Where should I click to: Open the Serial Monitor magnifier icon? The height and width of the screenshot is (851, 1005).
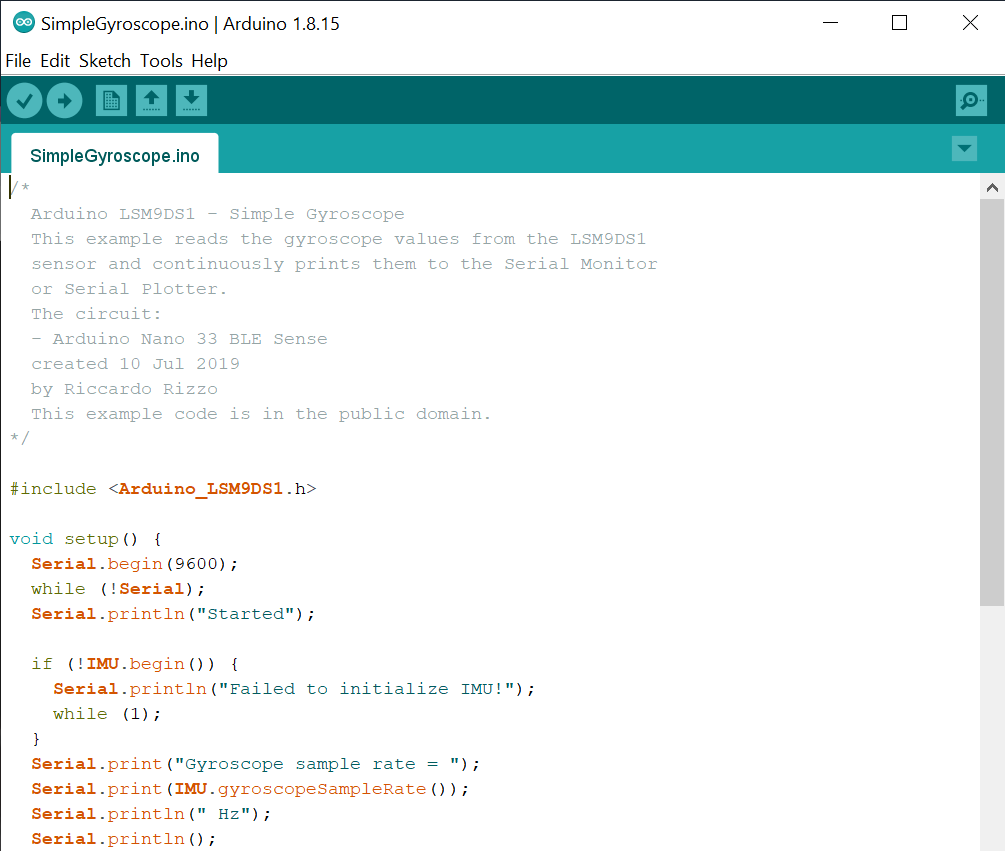(x=971, y=101)
